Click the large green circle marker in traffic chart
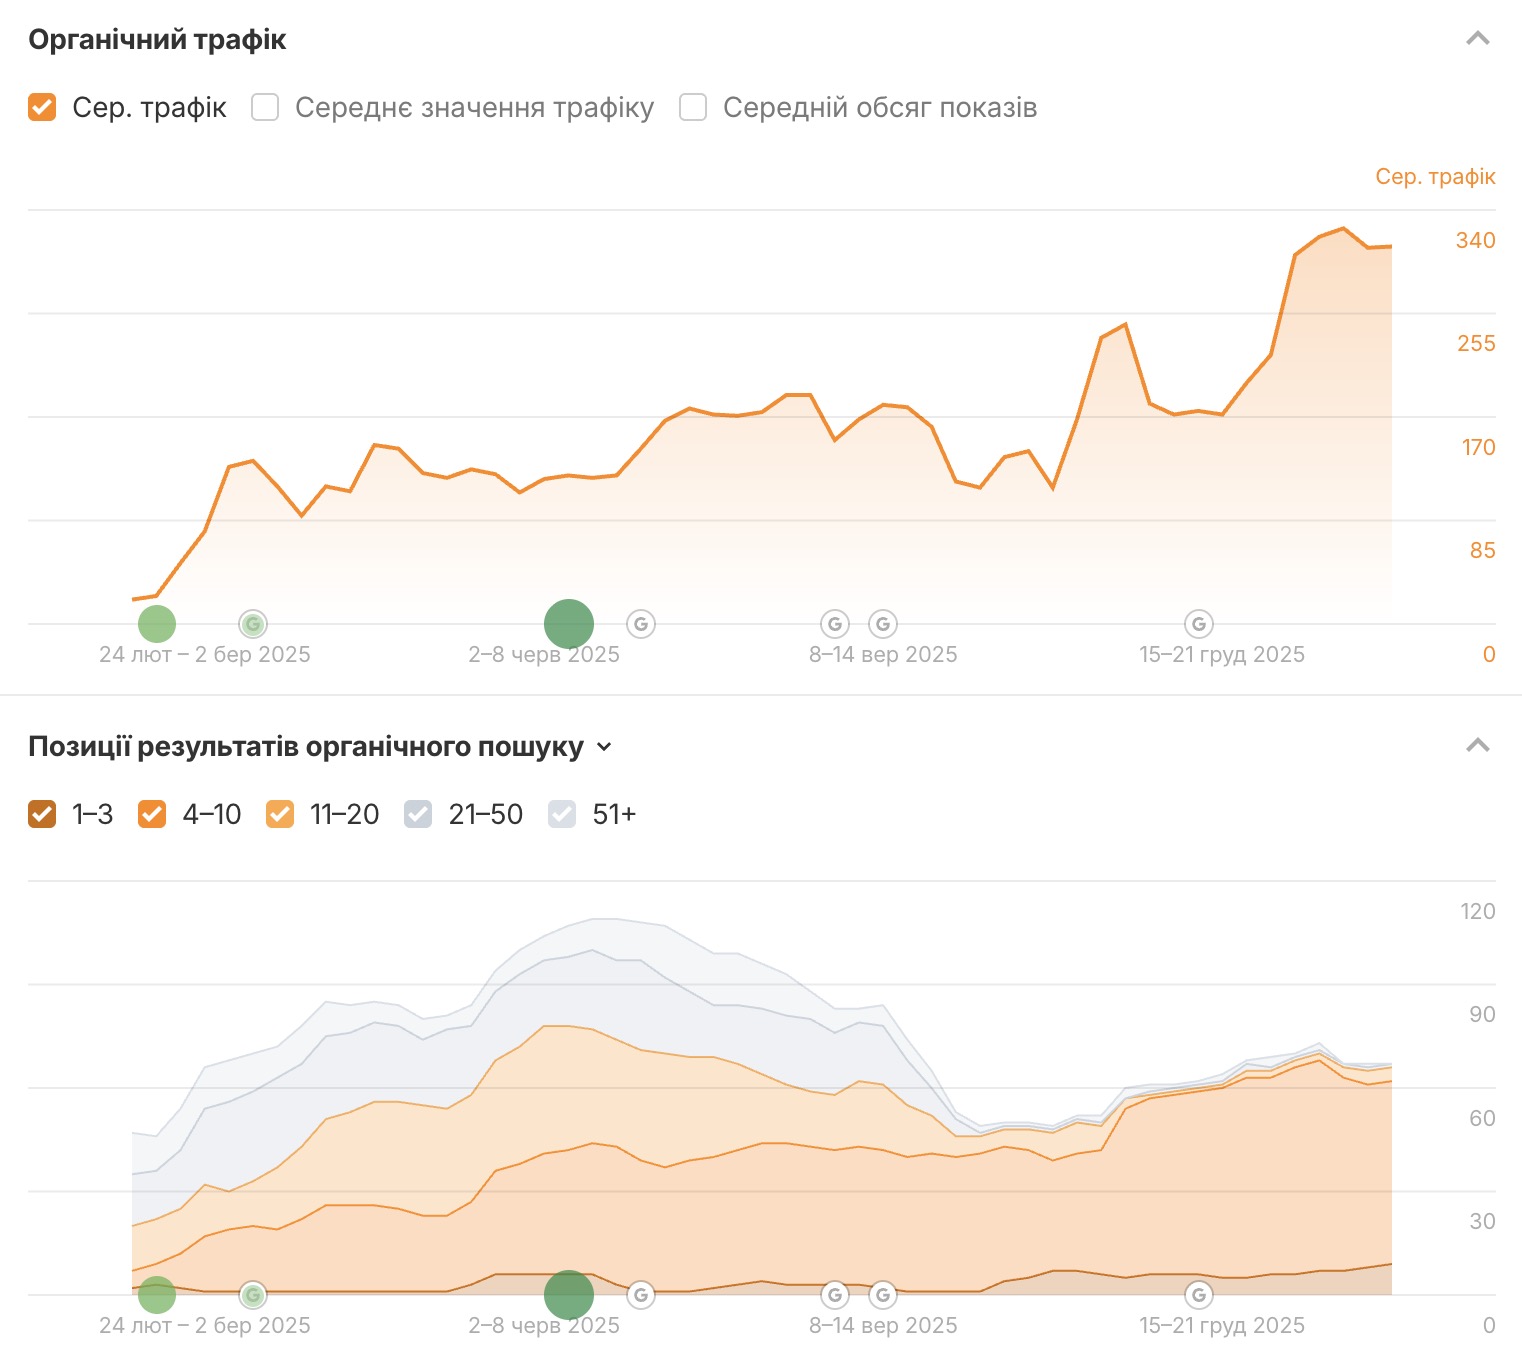Screen dimensions: 1522x1362 click(569, 624)
